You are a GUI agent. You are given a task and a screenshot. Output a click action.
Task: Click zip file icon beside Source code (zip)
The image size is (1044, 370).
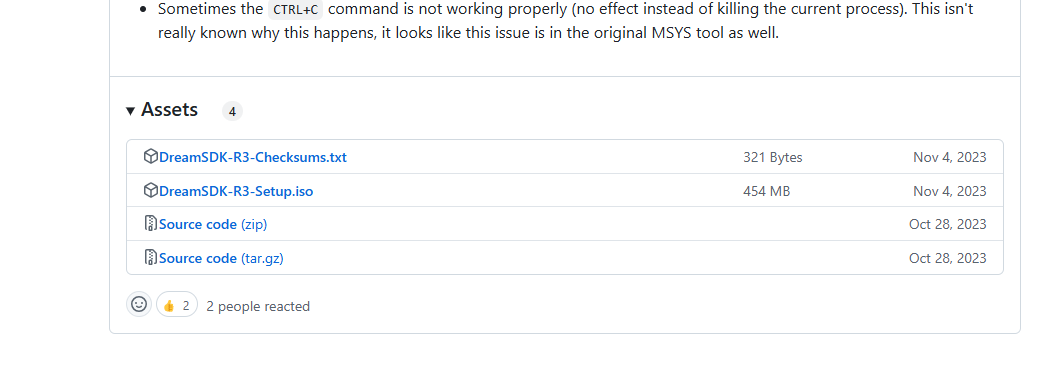[150, 223]
